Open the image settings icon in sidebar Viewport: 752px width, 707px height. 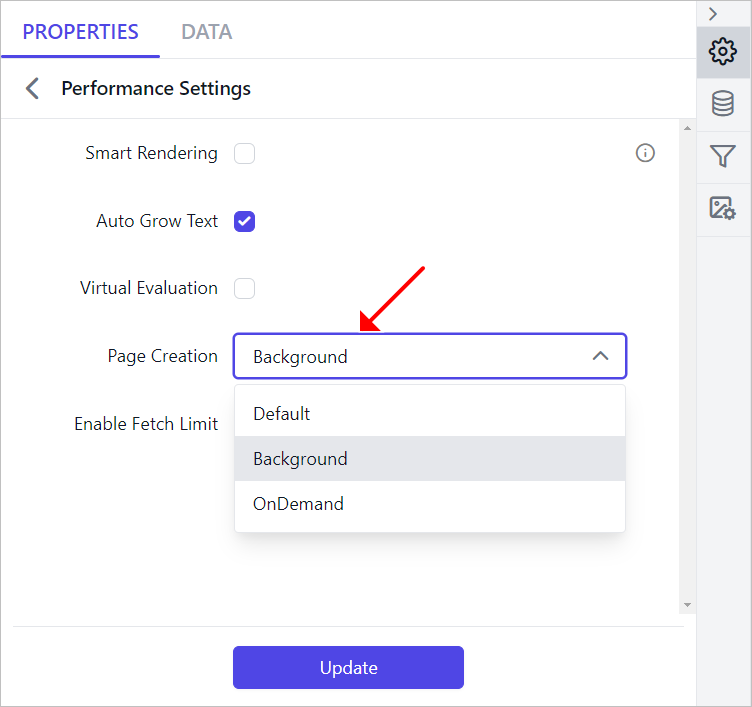tap(722, 209)
